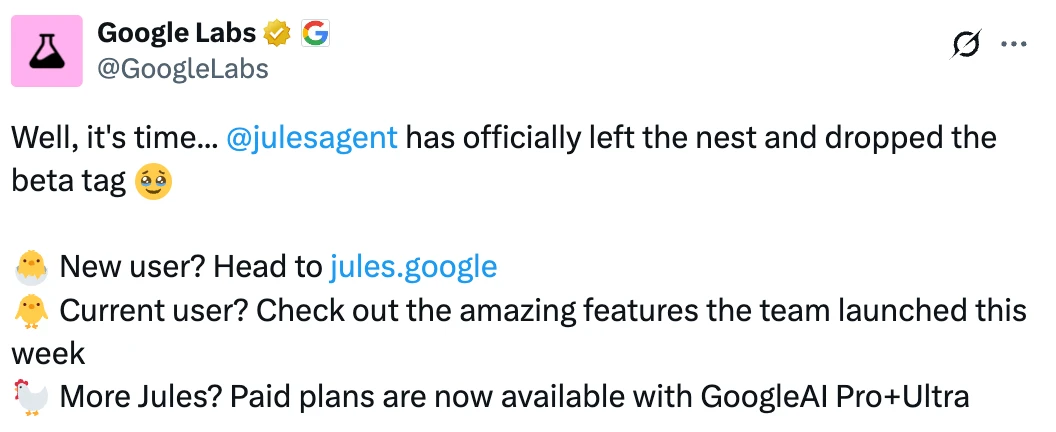Click the rooster emoji

coord(31,396)
